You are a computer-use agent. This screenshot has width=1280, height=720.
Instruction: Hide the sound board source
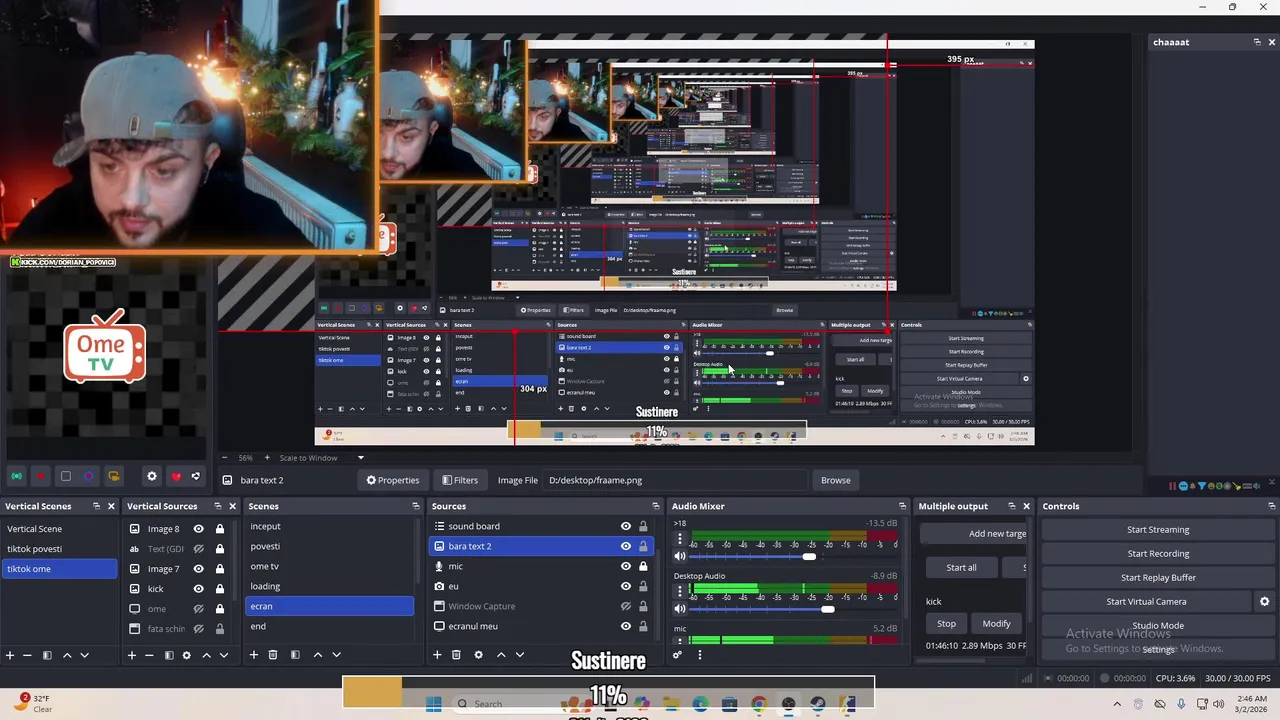[x=626, y=526]
